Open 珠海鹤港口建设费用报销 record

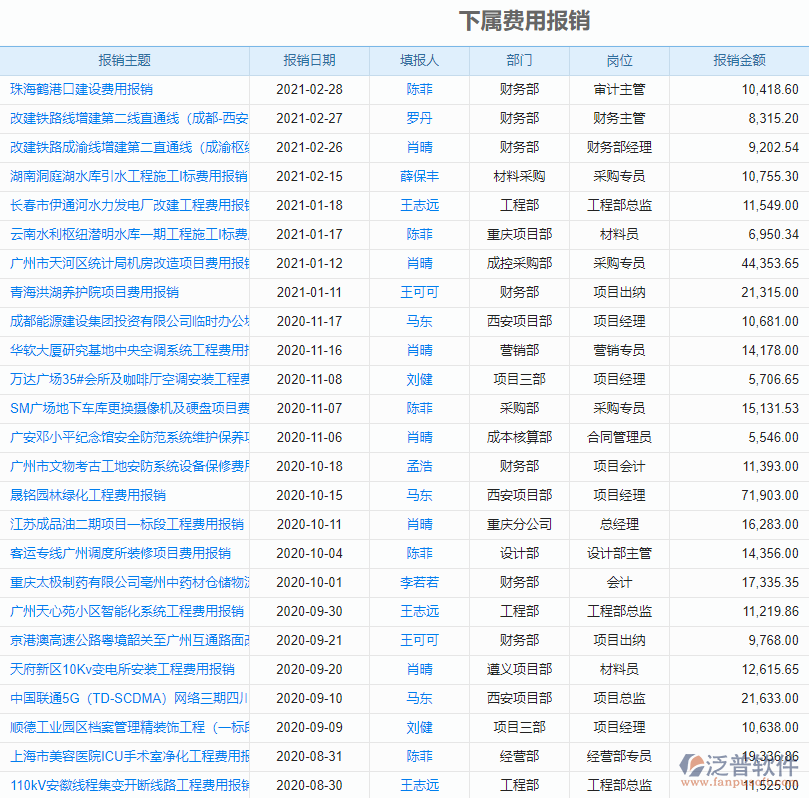coord(82,90)
